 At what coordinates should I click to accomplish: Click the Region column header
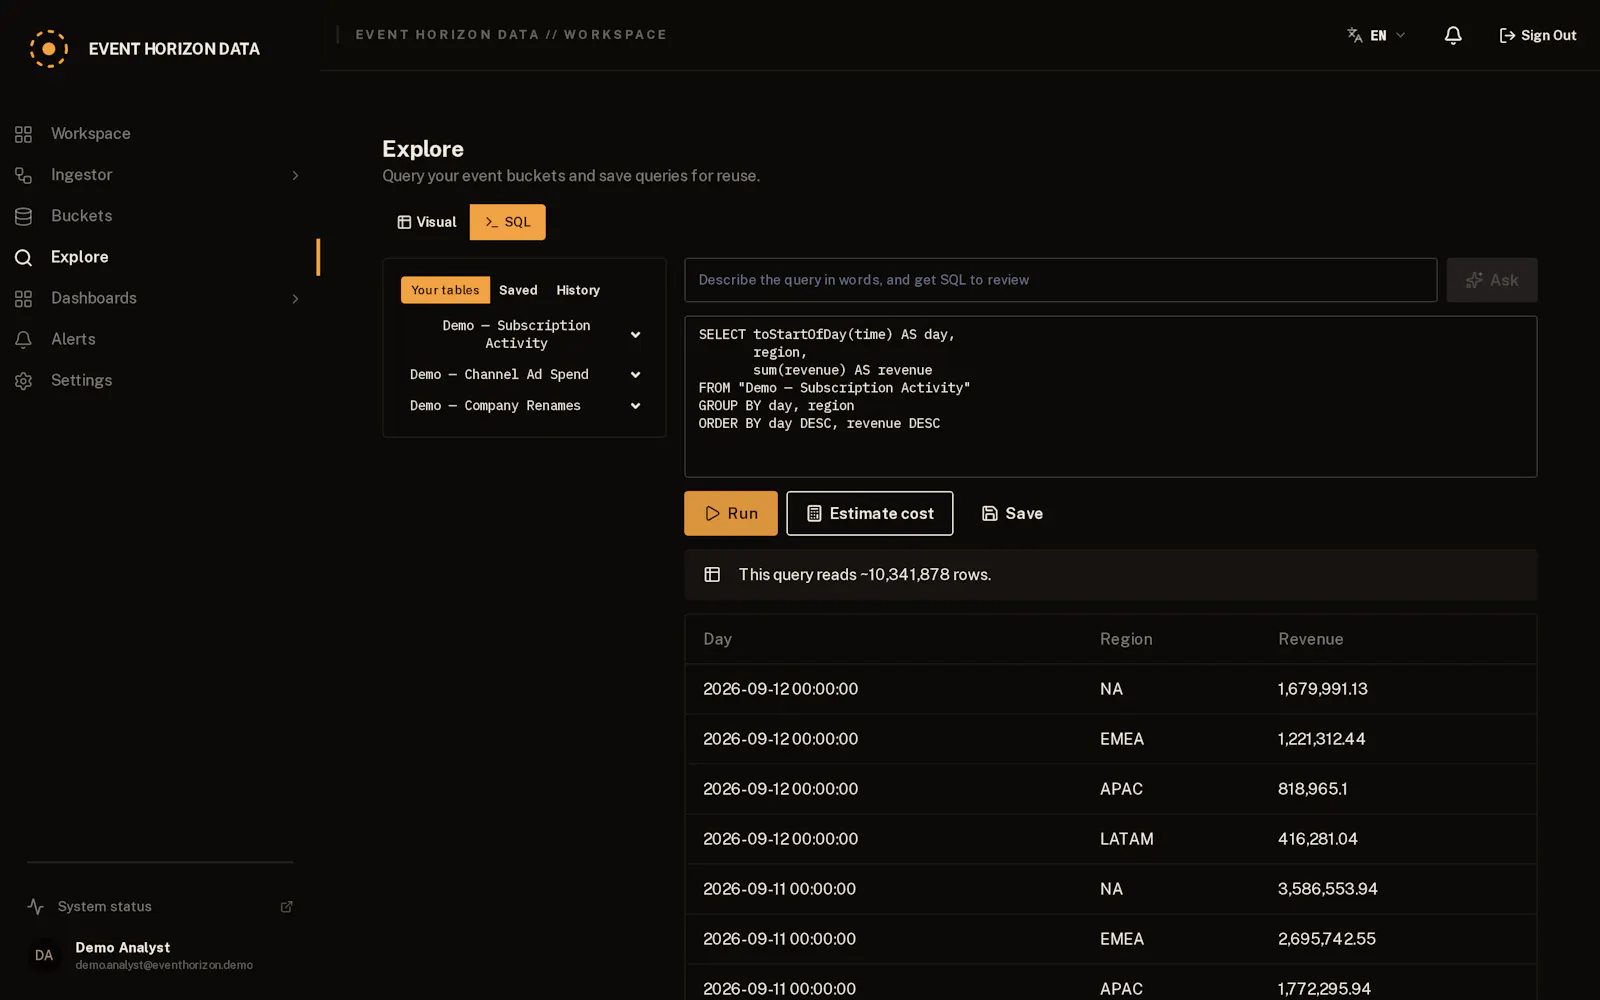click(1126, 639)
